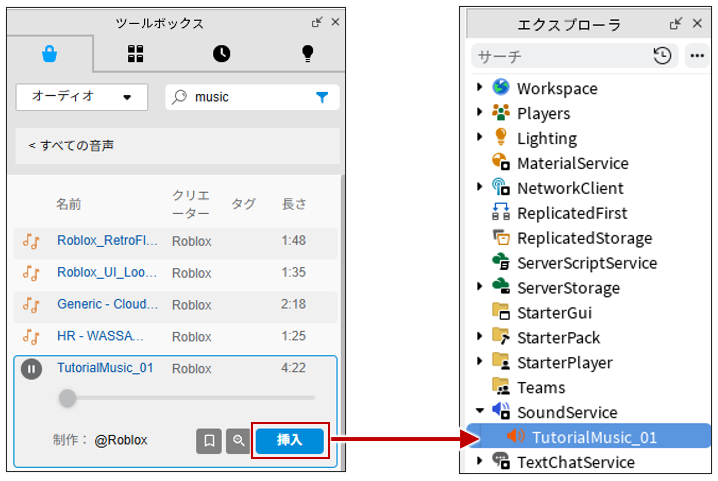Viewport: 718px width, 481px height.
Task: Click the StarterGui folder icon
Action: tap(500, 312)
